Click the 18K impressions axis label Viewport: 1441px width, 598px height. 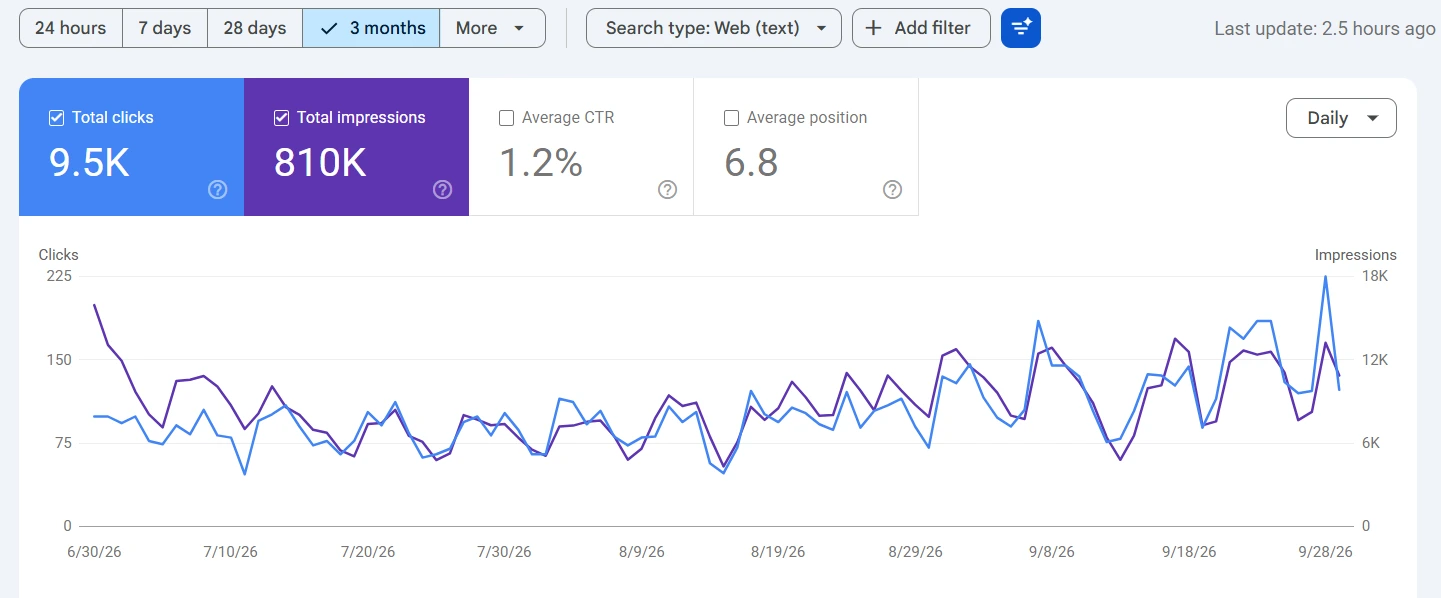click(1376, 276)
